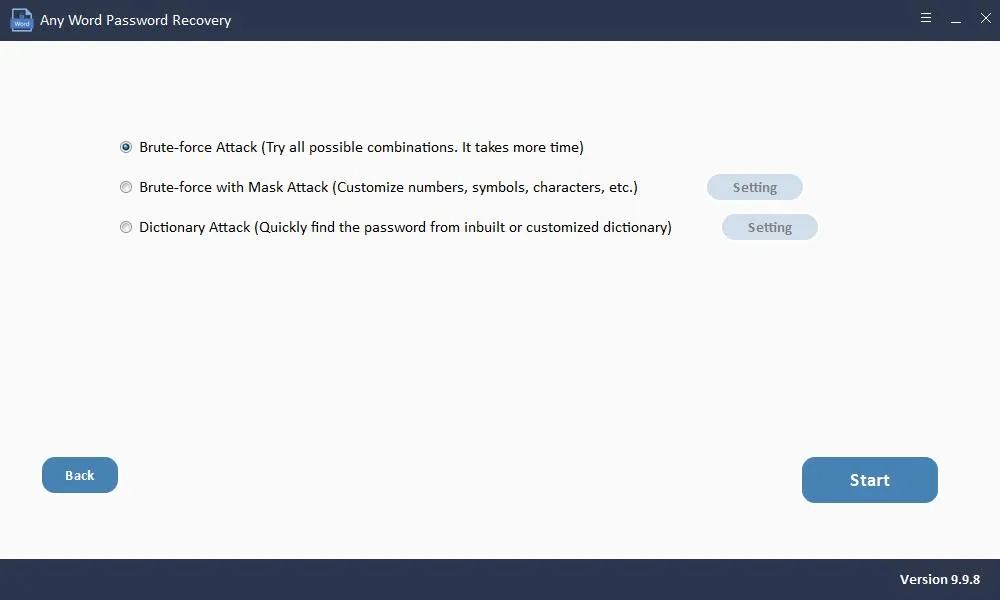Click the Version 9.9.8 label
This screenshot has height=600, width=1000.
939,579
